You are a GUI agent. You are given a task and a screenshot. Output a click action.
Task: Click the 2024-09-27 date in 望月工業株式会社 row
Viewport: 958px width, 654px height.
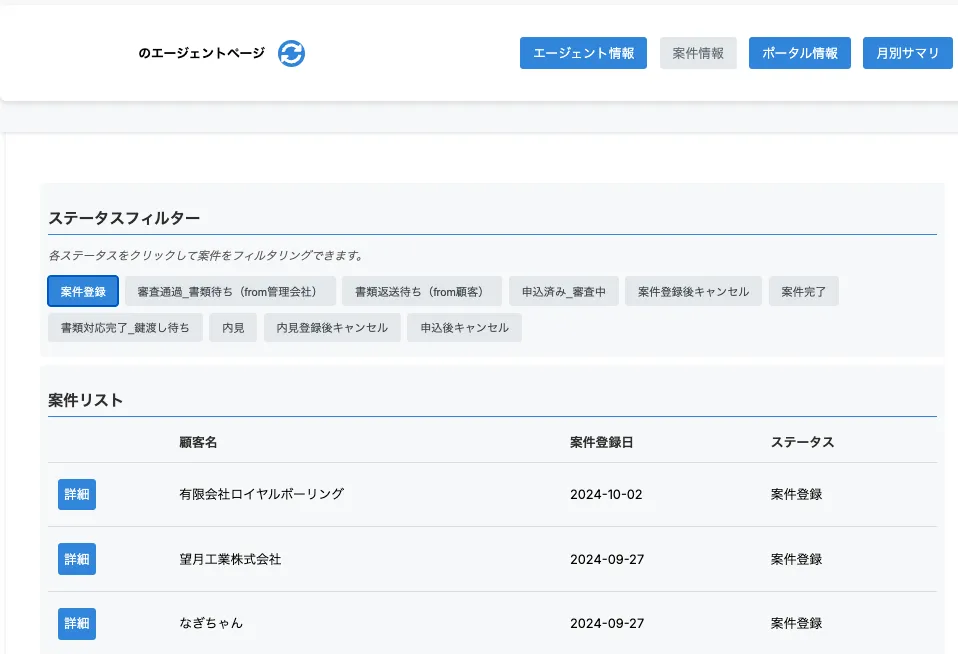(x=607, y=559)
